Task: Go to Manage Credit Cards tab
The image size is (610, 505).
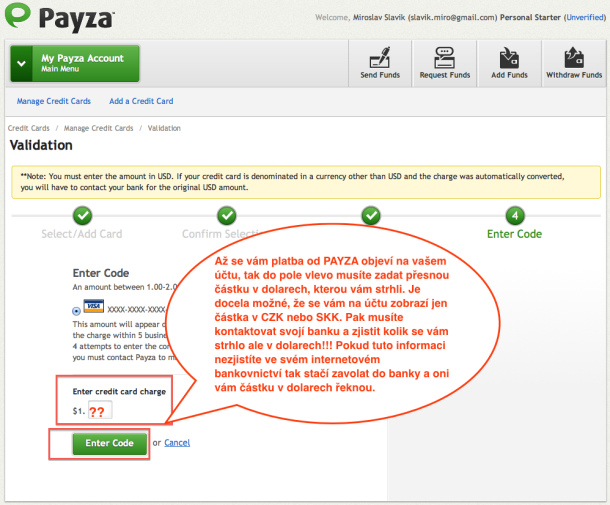Action: (54, 101)
